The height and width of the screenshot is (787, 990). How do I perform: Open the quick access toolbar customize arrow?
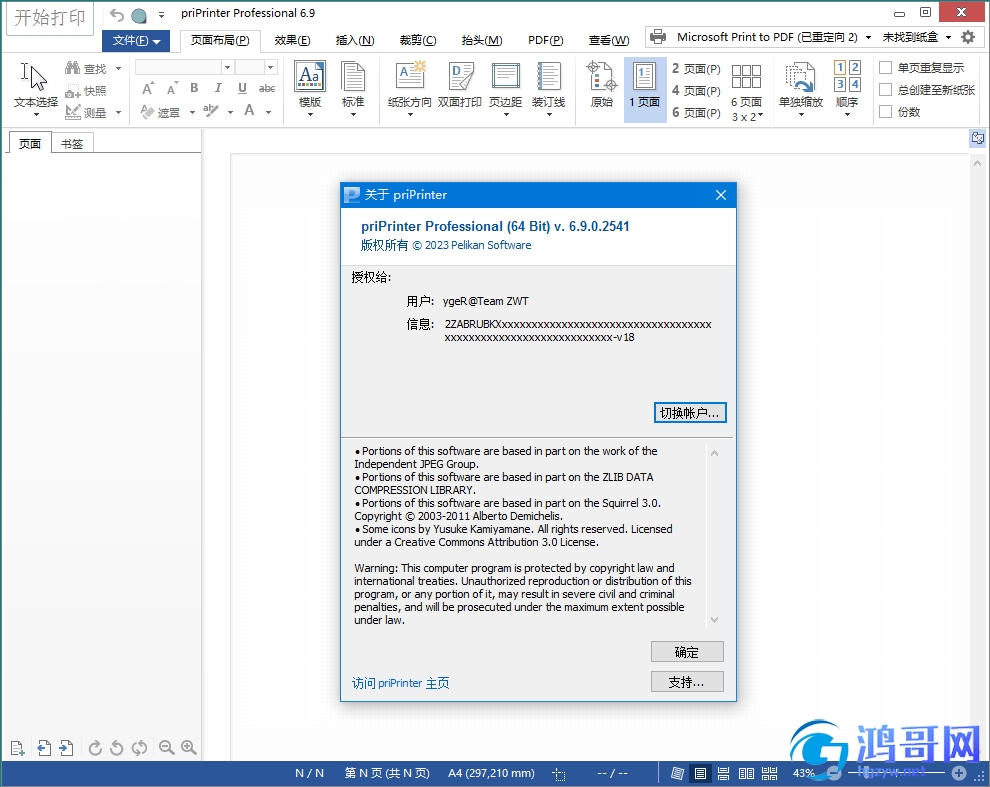[161, 15]
